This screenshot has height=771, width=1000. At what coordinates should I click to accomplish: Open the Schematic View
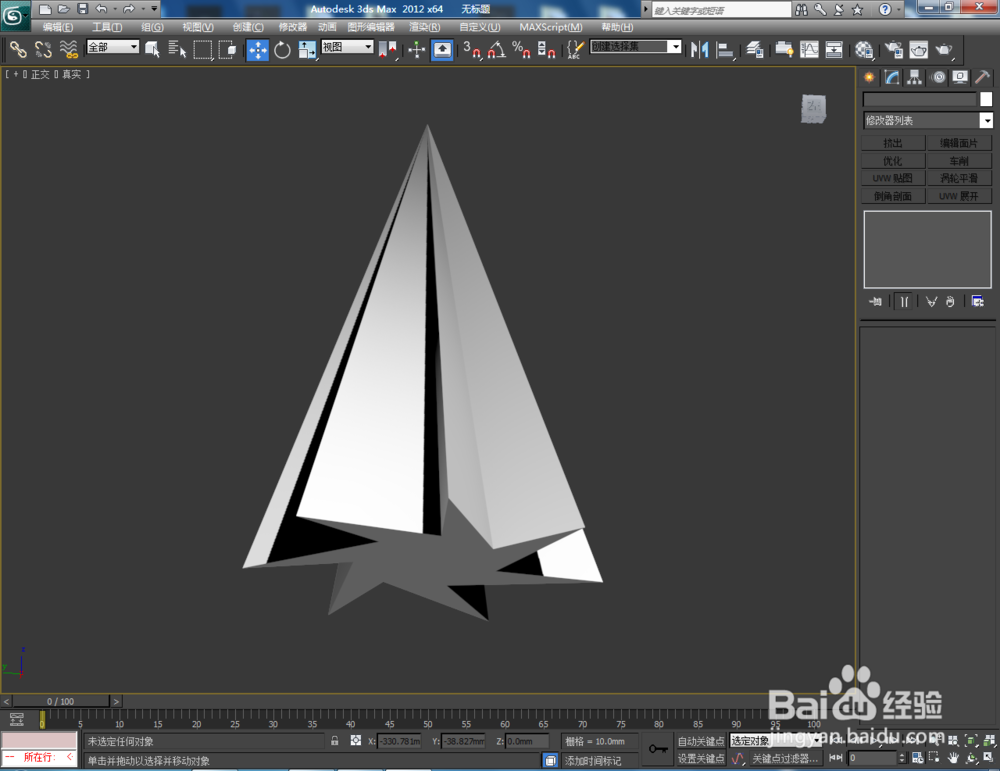834,50
